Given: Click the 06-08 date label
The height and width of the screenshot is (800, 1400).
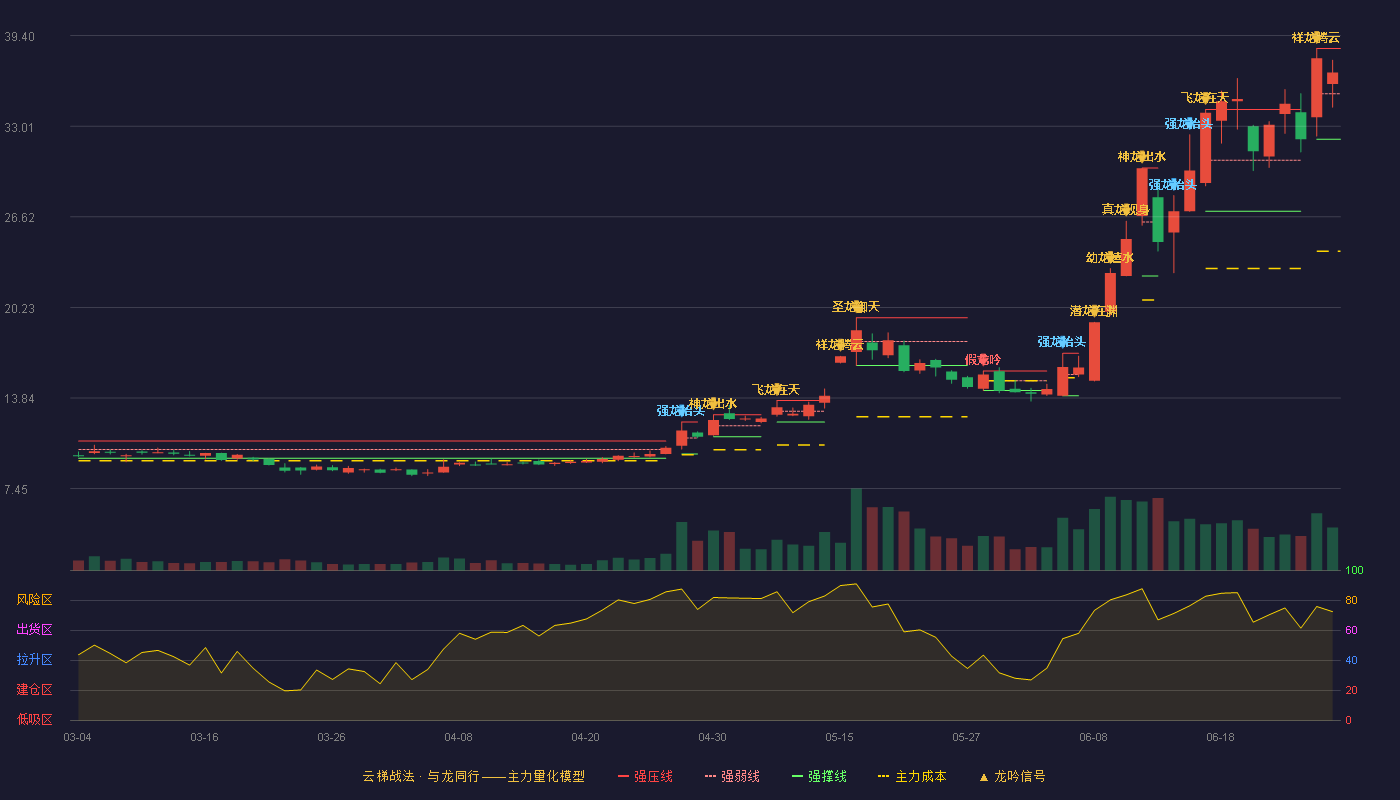Looking at the screenshot, I should (x=1093, y=737).
